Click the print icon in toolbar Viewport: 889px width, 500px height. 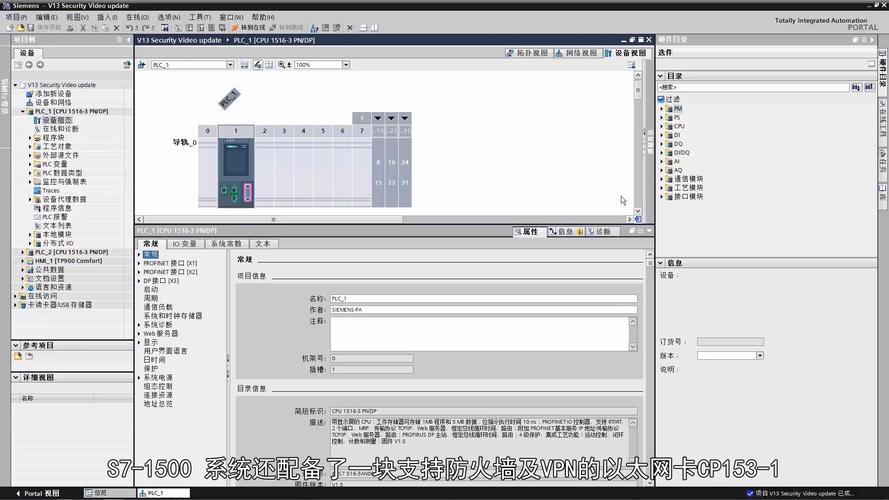pos(70,27)
